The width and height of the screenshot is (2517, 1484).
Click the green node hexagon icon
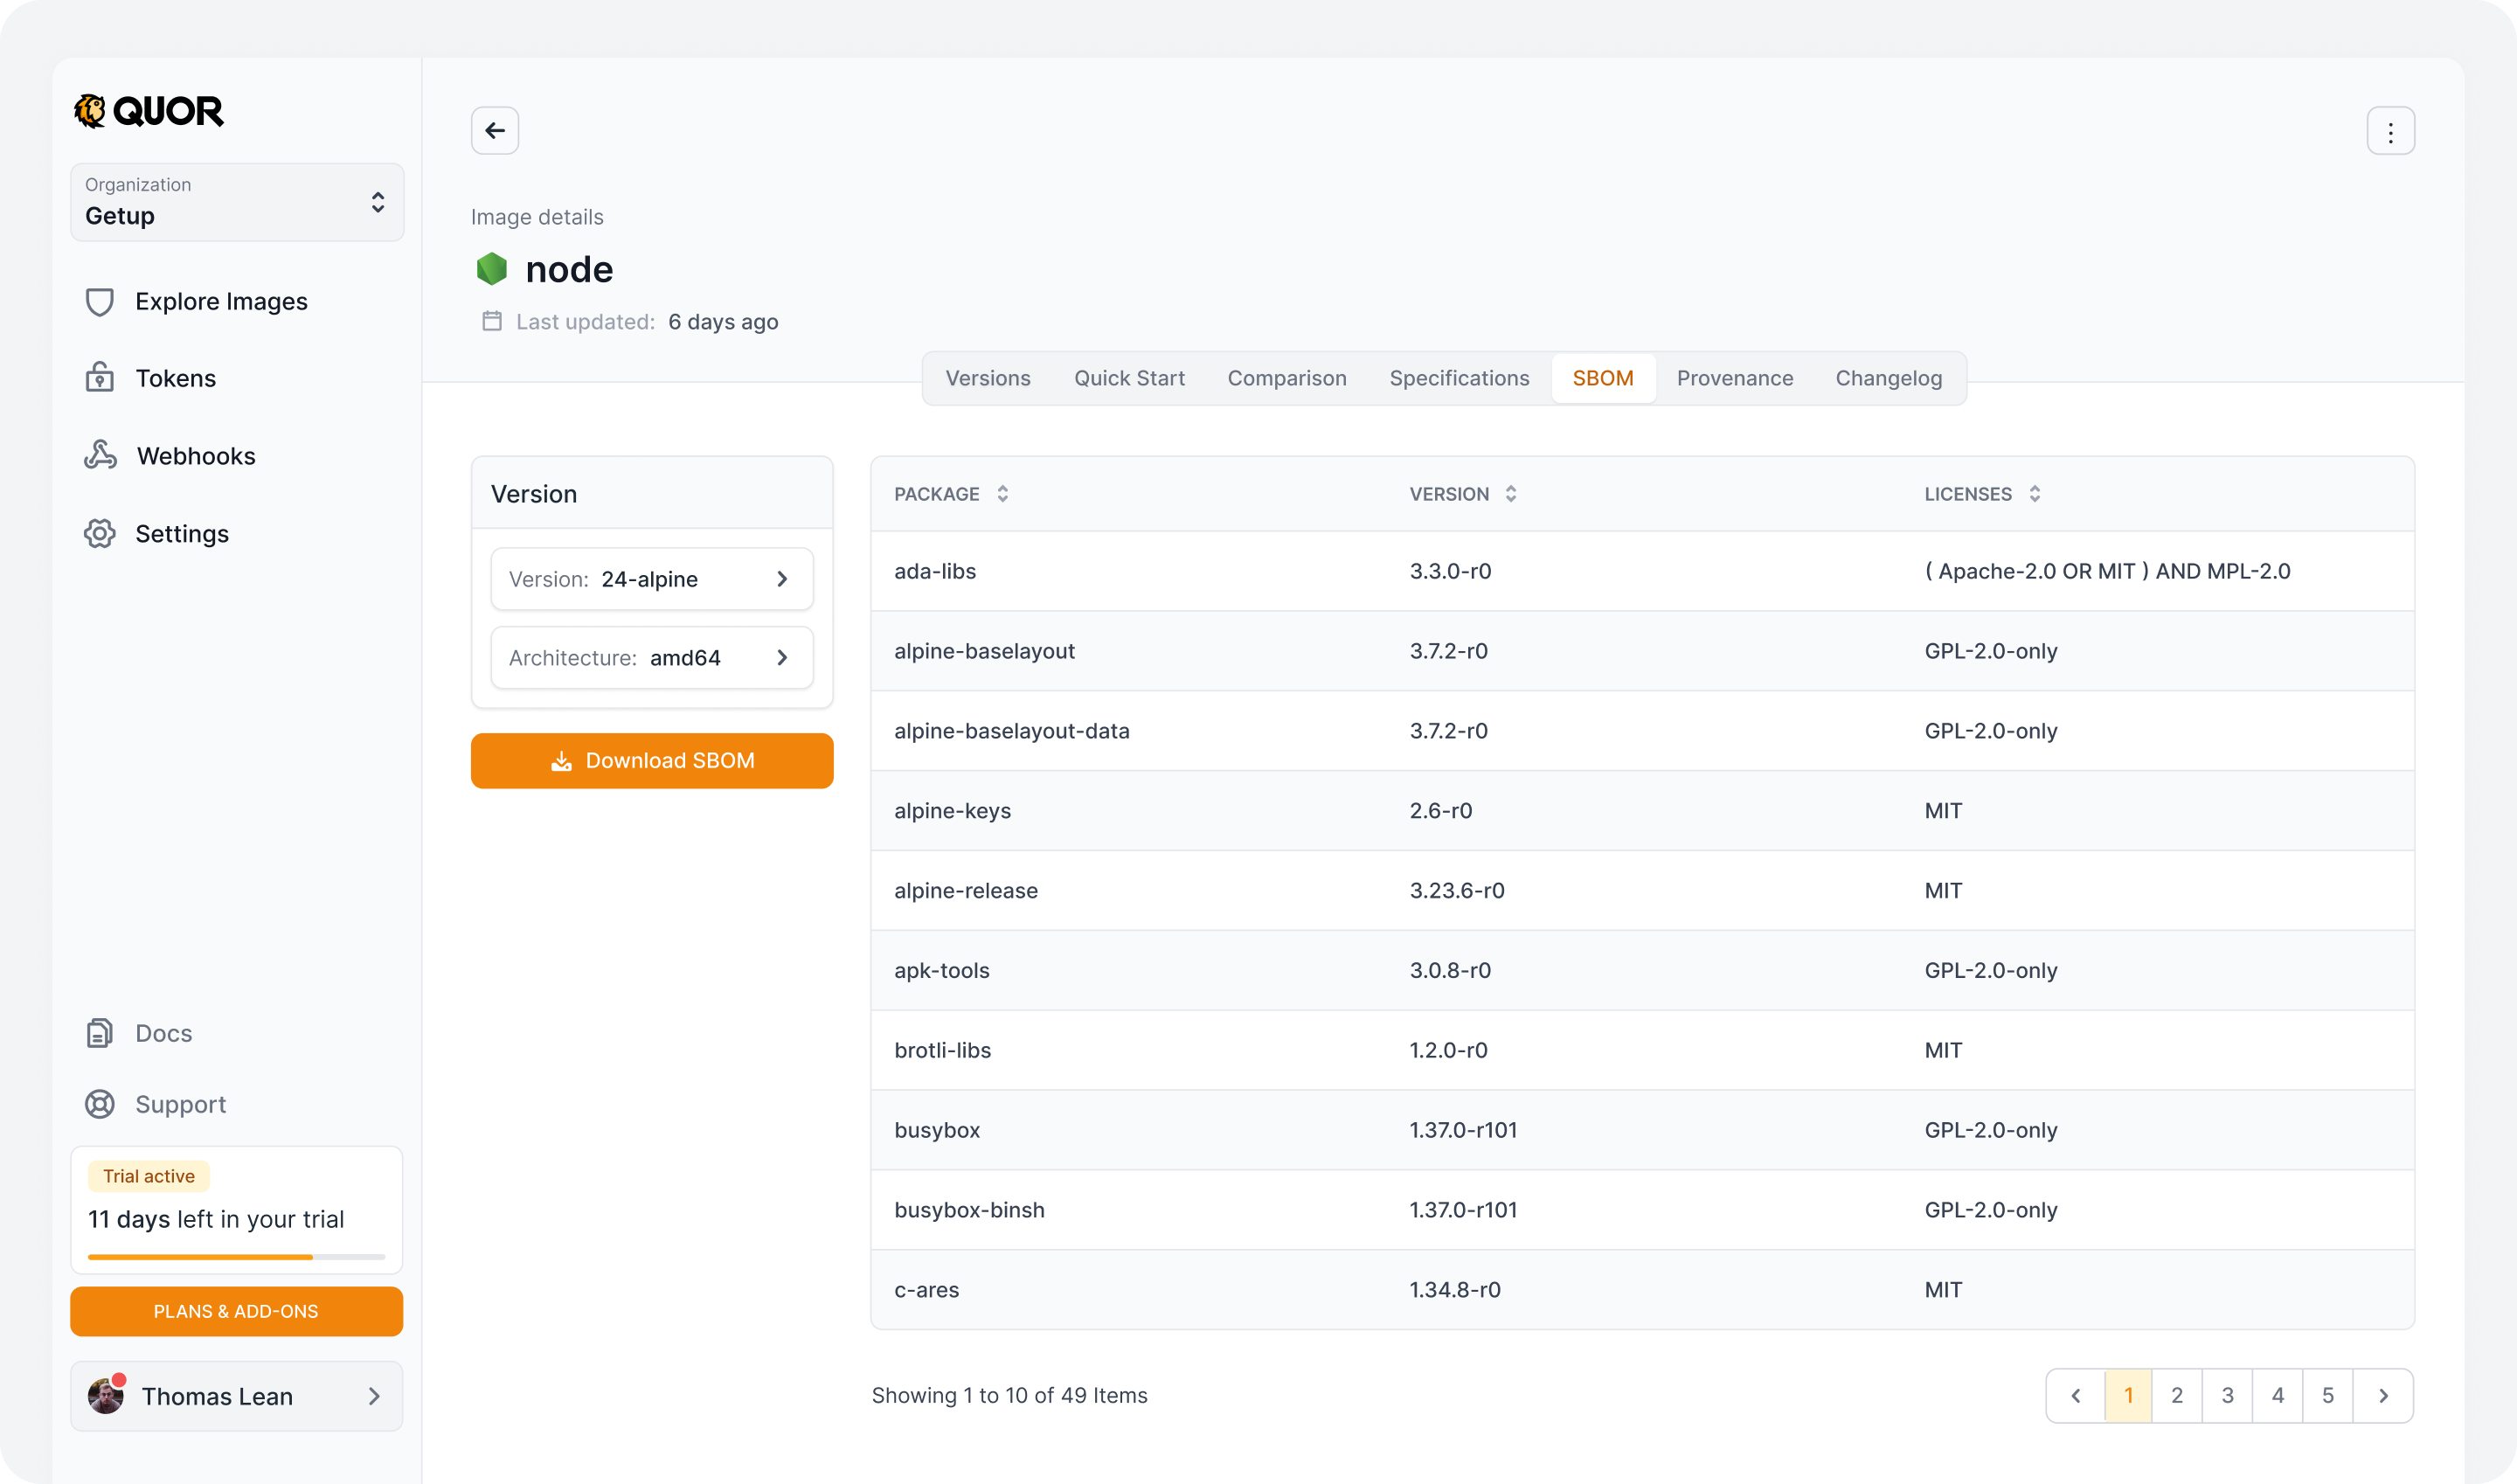[x=491, y=269]
